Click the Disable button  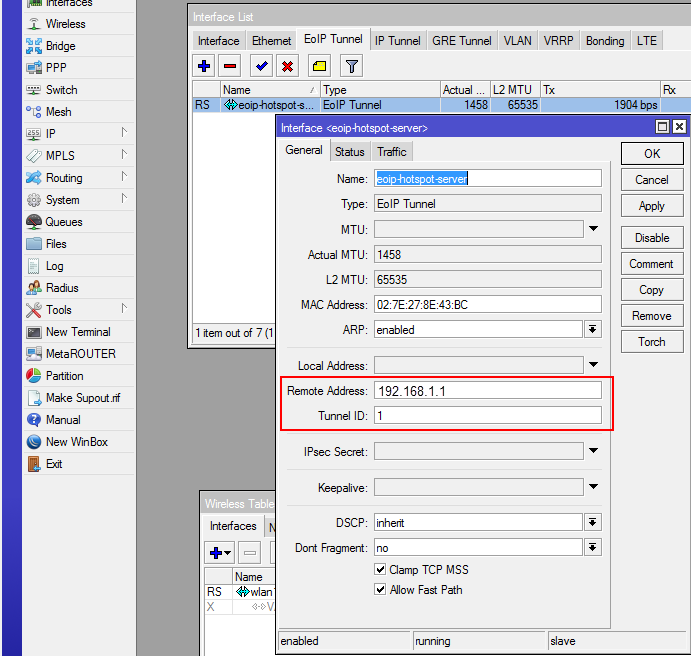[x=652, y=238]
